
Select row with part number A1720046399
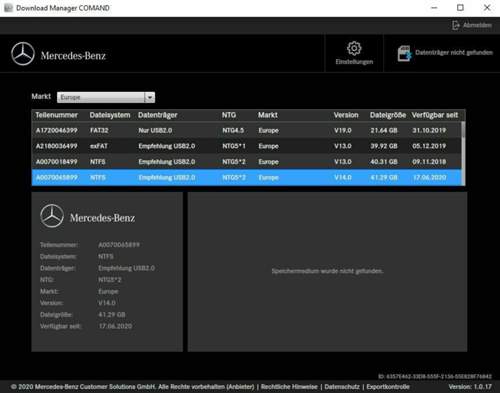pos(246,130)
